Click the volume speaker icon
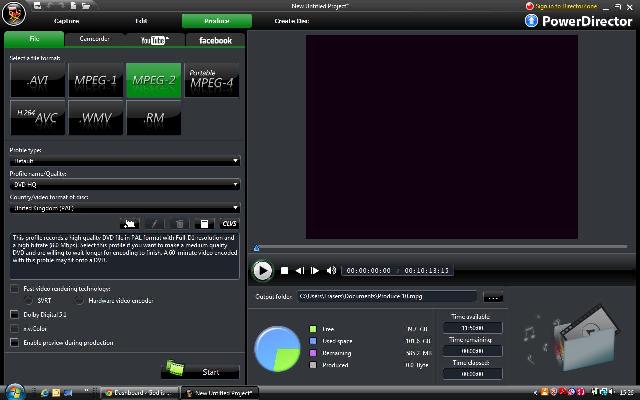The image size is (640, 400). tap(331, 271)
